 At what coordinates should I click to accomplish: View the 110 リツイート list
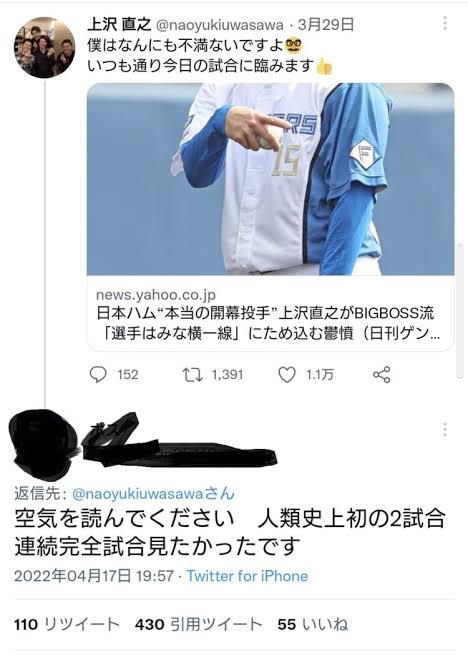point(67,625)
